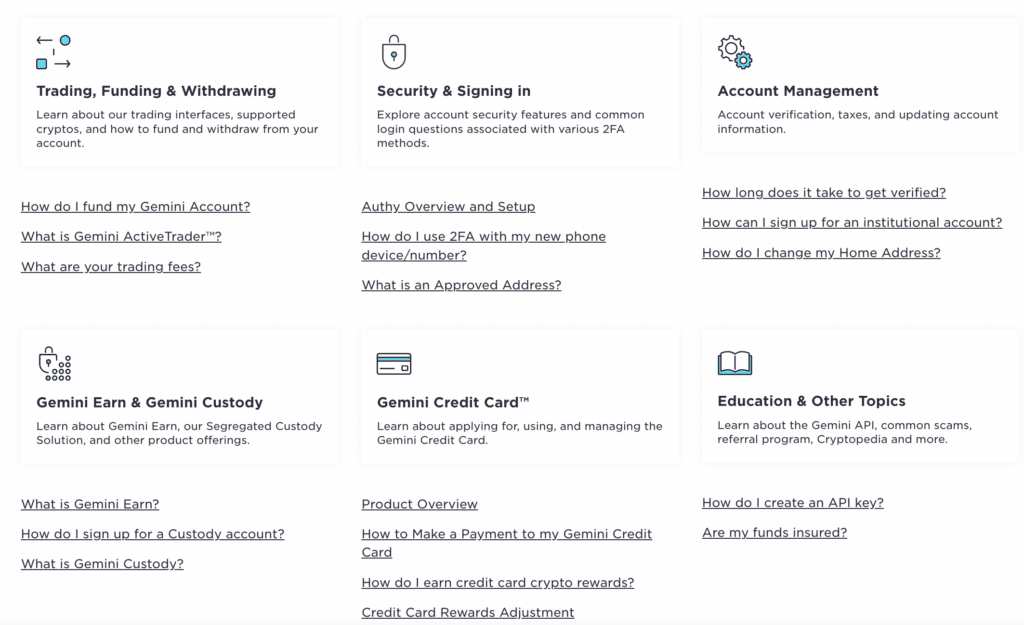
Task: Open 'What is Gemini ActiveTrader' link
Action: pos(121,237)
